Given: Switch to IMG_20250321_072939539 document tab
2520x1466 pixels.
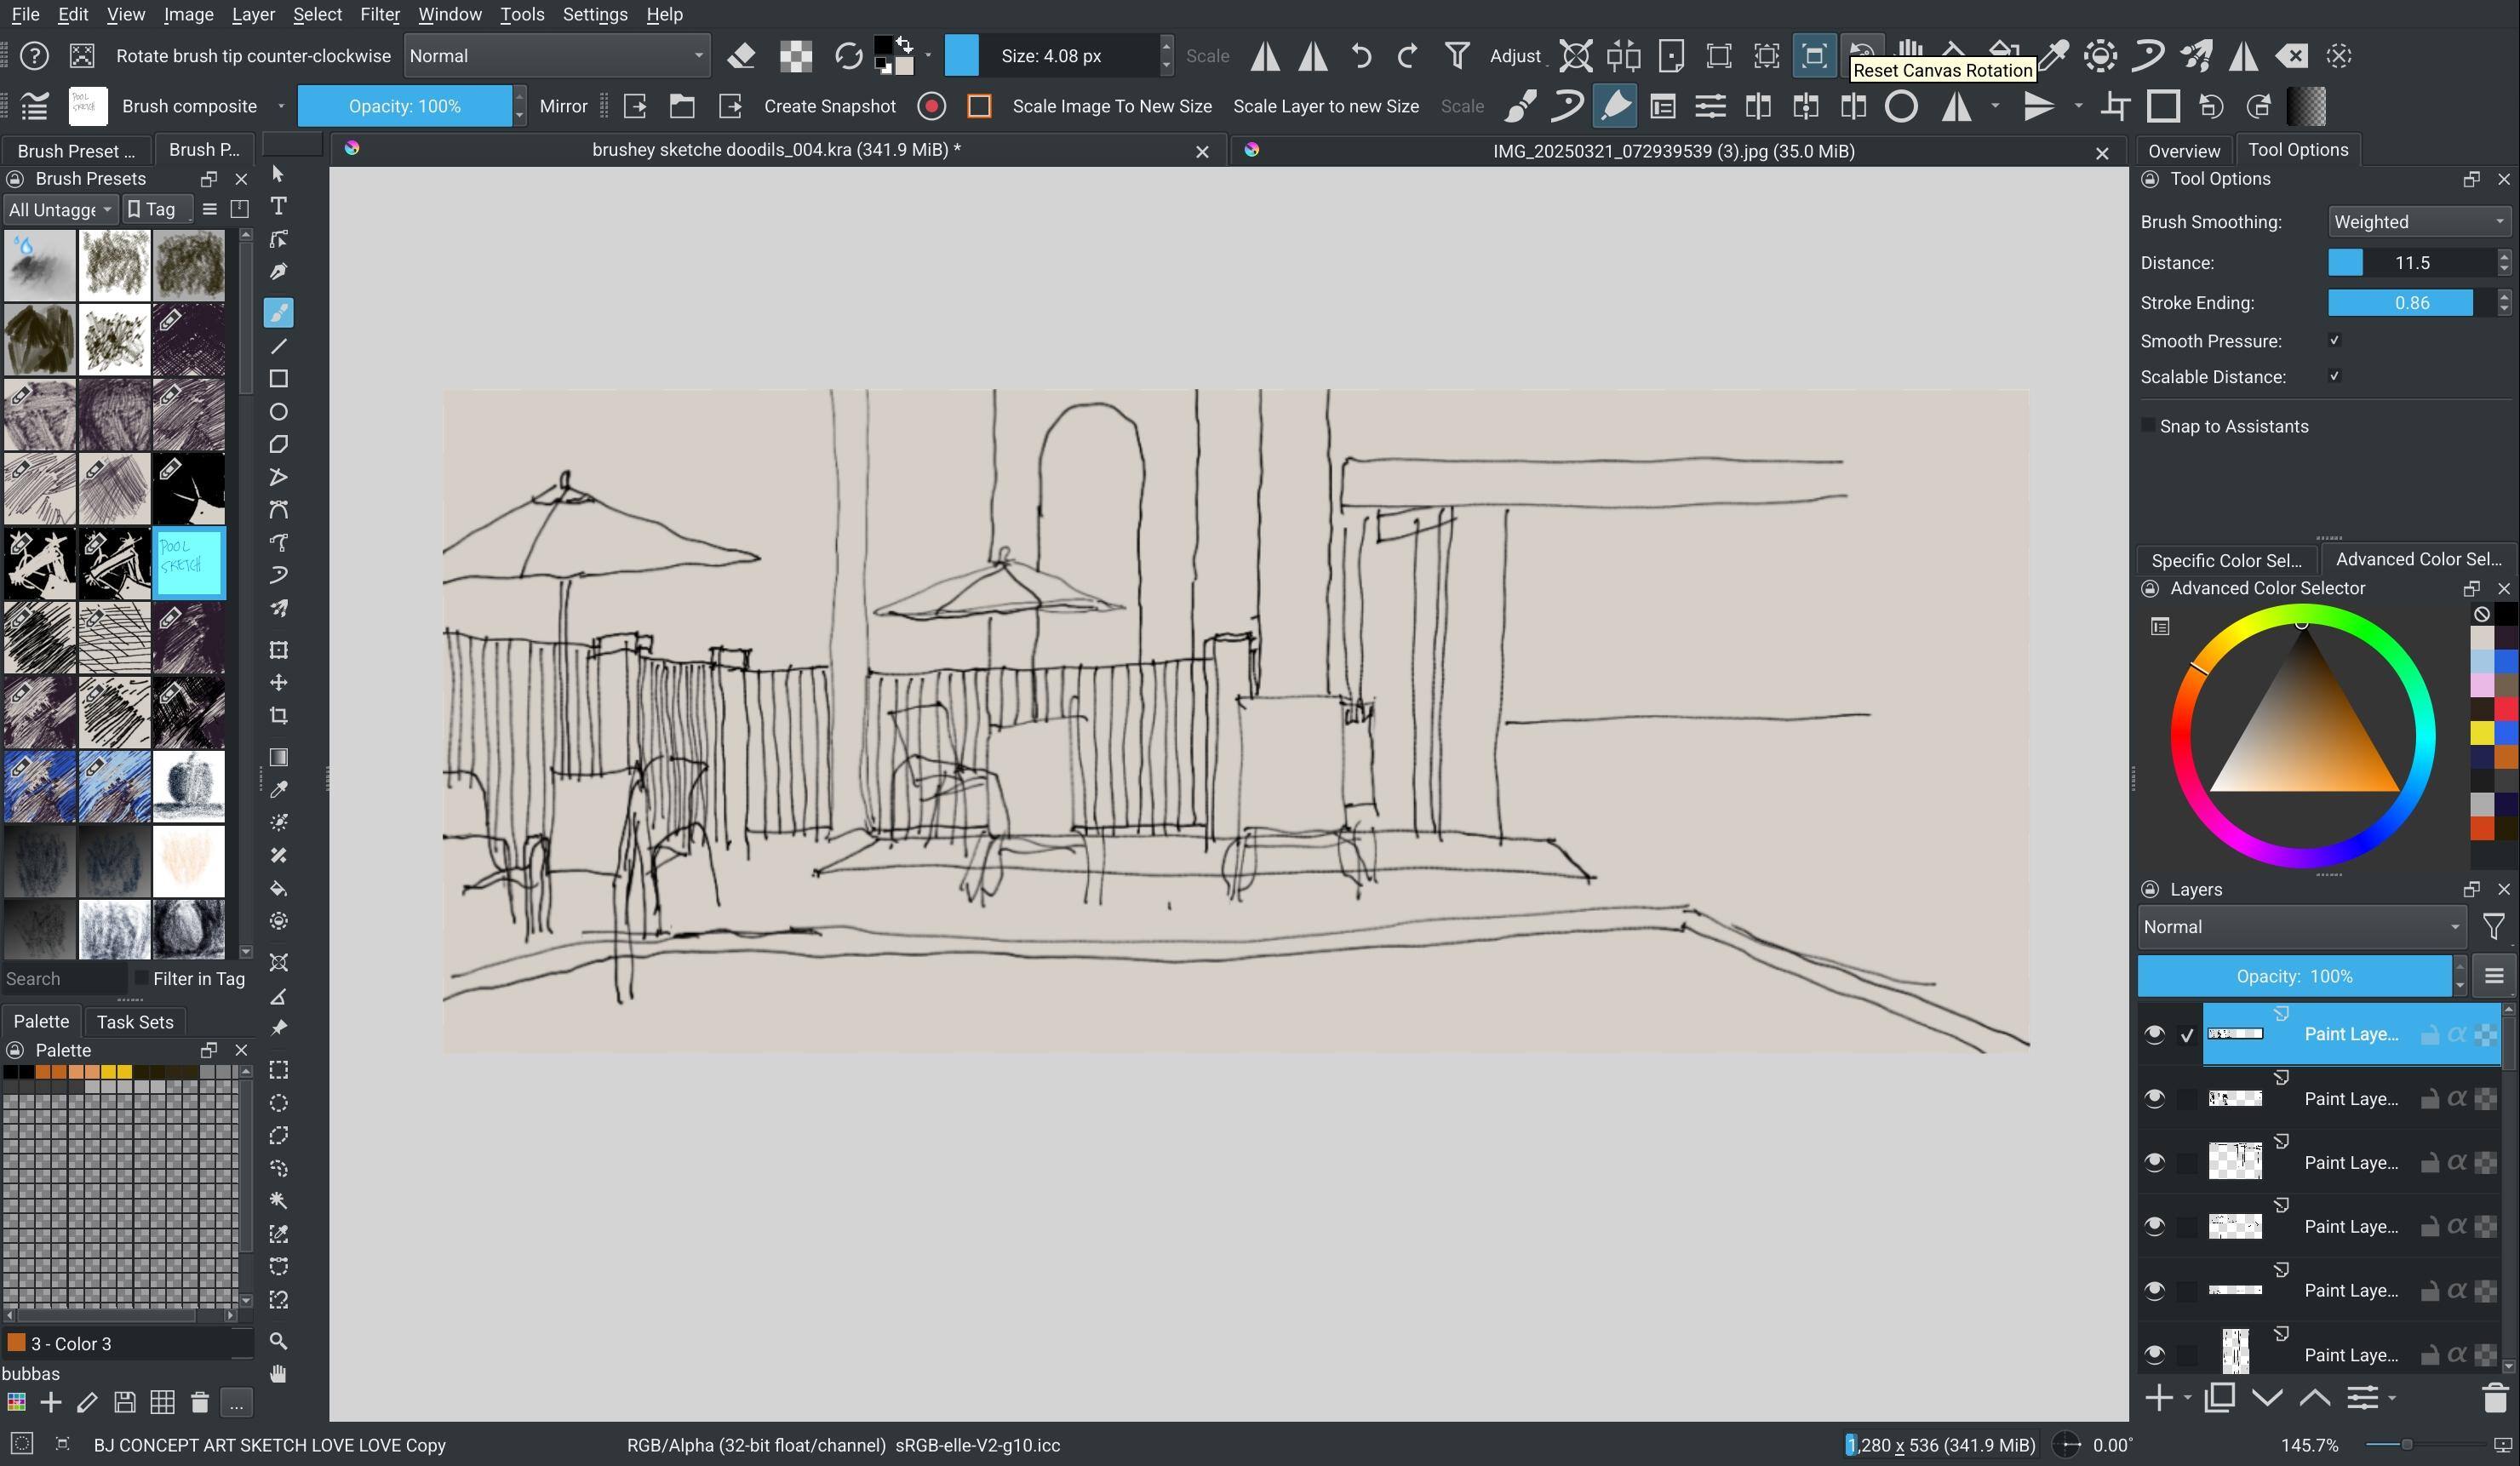Looking at the screenshot, I should point(1672,151).
